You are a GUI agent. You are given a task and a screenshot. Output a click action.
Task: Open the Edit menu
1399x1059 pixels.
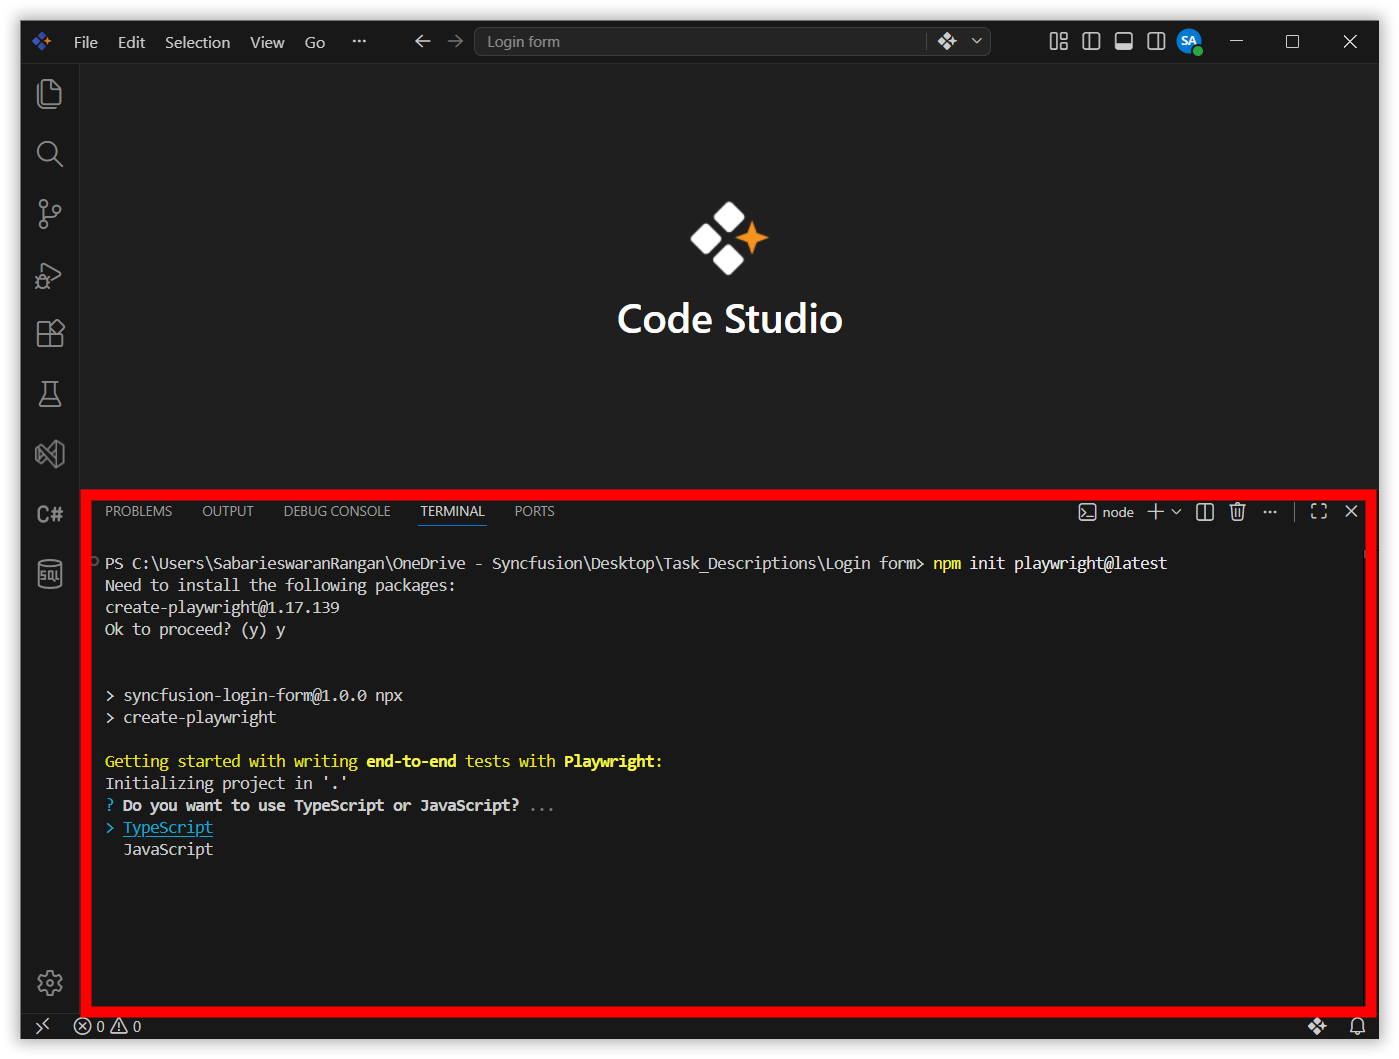131,42
